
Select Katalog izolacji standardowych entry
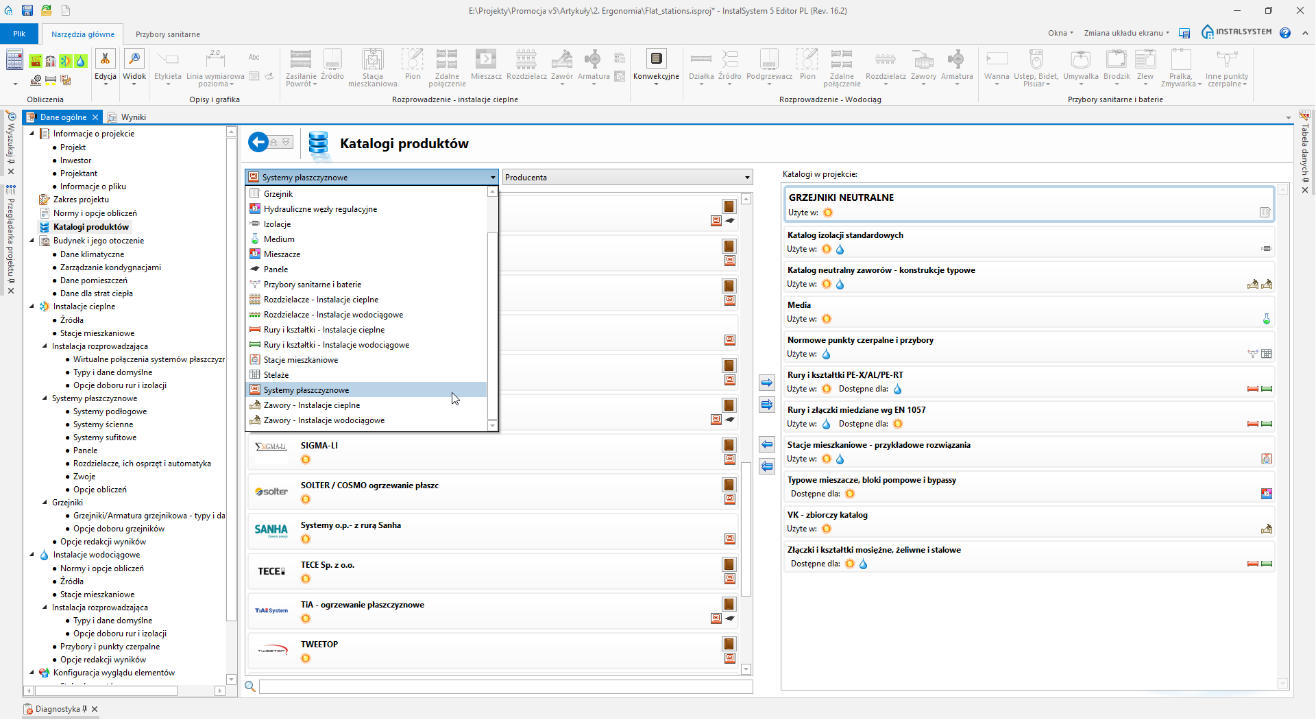coord(1029,242)
